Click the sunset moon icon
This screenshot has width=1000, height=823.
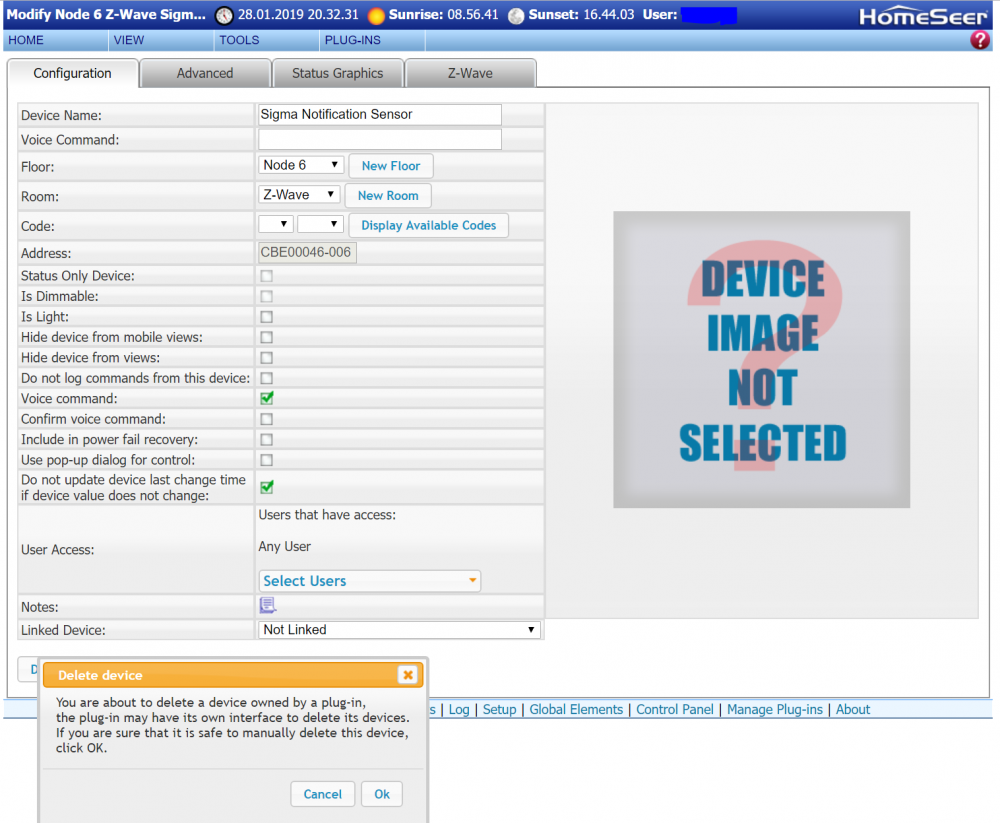516,16
